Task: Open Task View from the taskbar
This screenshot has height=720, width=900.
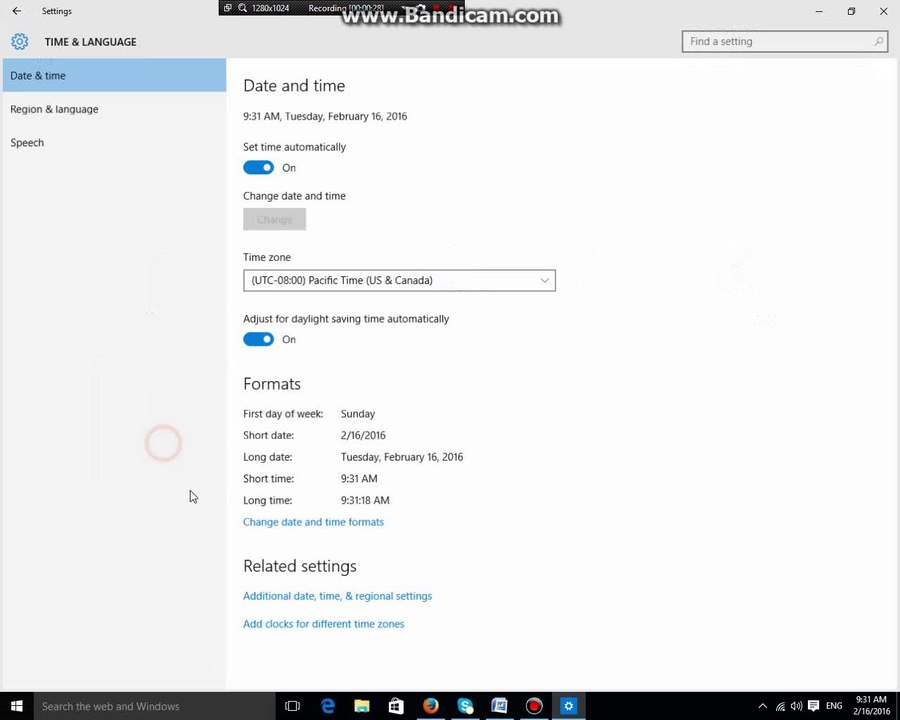Action: pyautogui.click(x=292, y=706)
